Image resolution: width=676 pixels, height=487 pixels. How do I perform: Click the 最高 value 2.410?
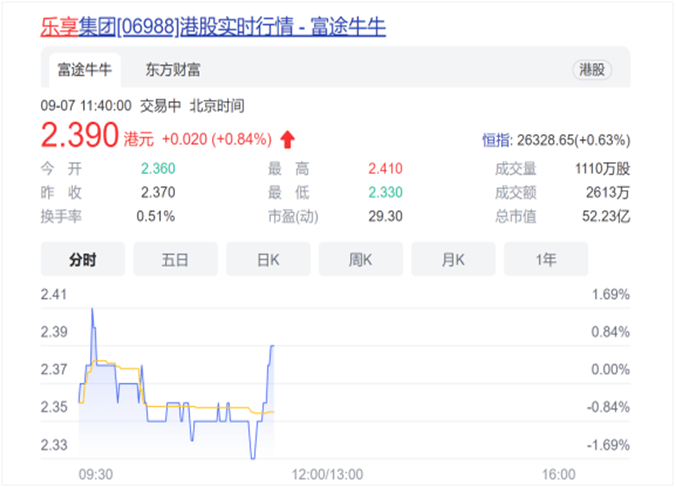pyautogui.click(x=385, y=169)
